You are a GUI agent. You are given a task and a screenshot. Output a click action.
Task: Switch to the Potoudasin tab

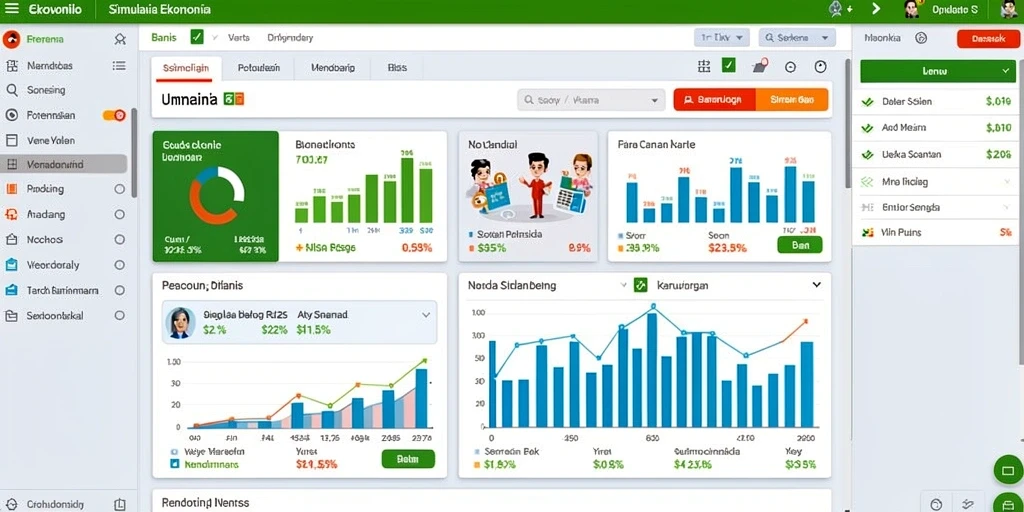(x=259, y=67)
